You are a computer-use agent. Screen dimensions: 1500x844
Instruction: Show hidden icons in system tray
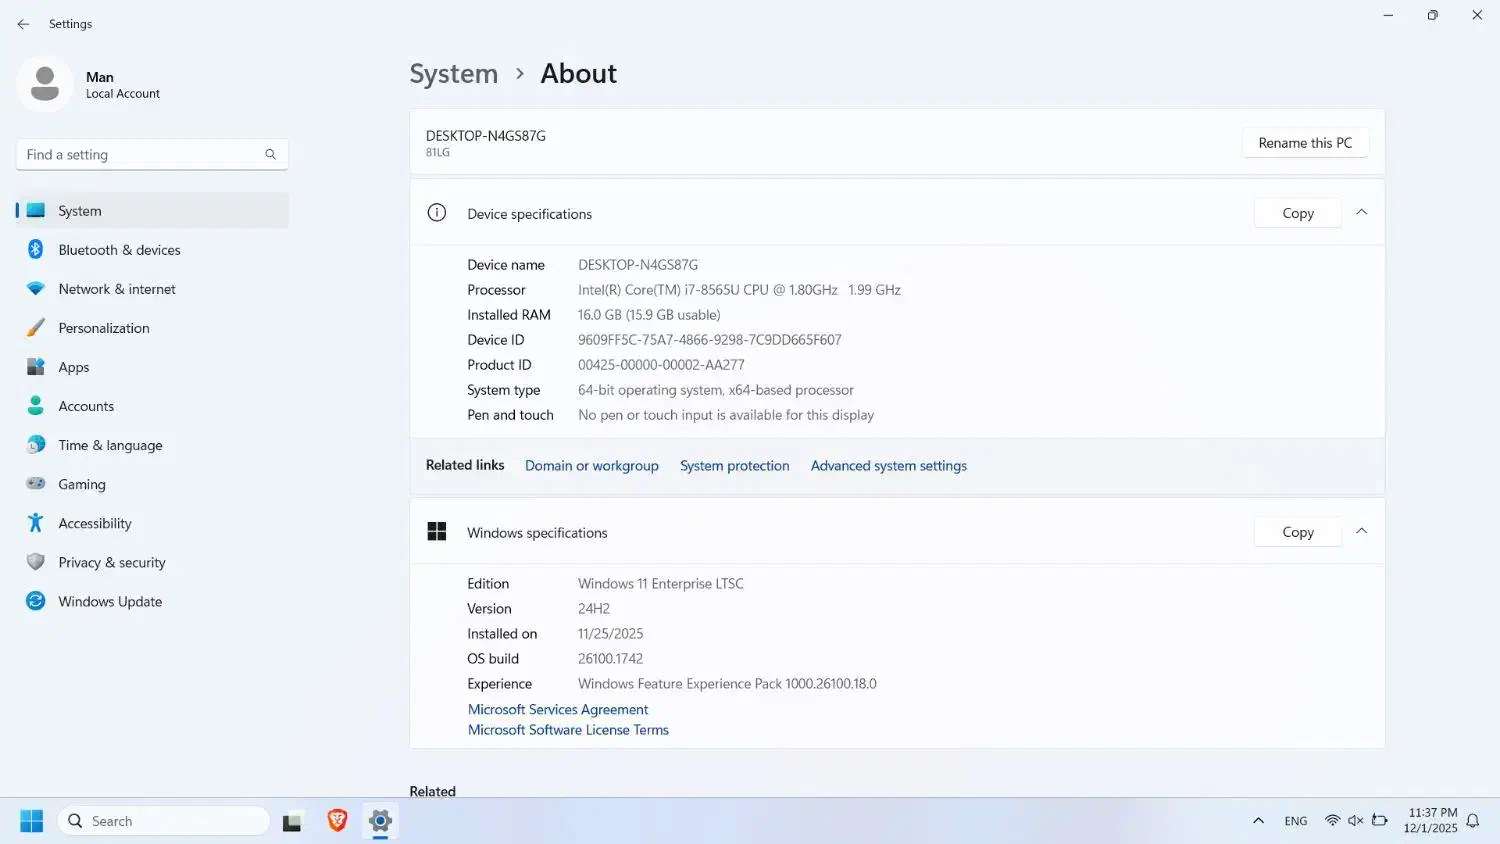coord(1258,821)
